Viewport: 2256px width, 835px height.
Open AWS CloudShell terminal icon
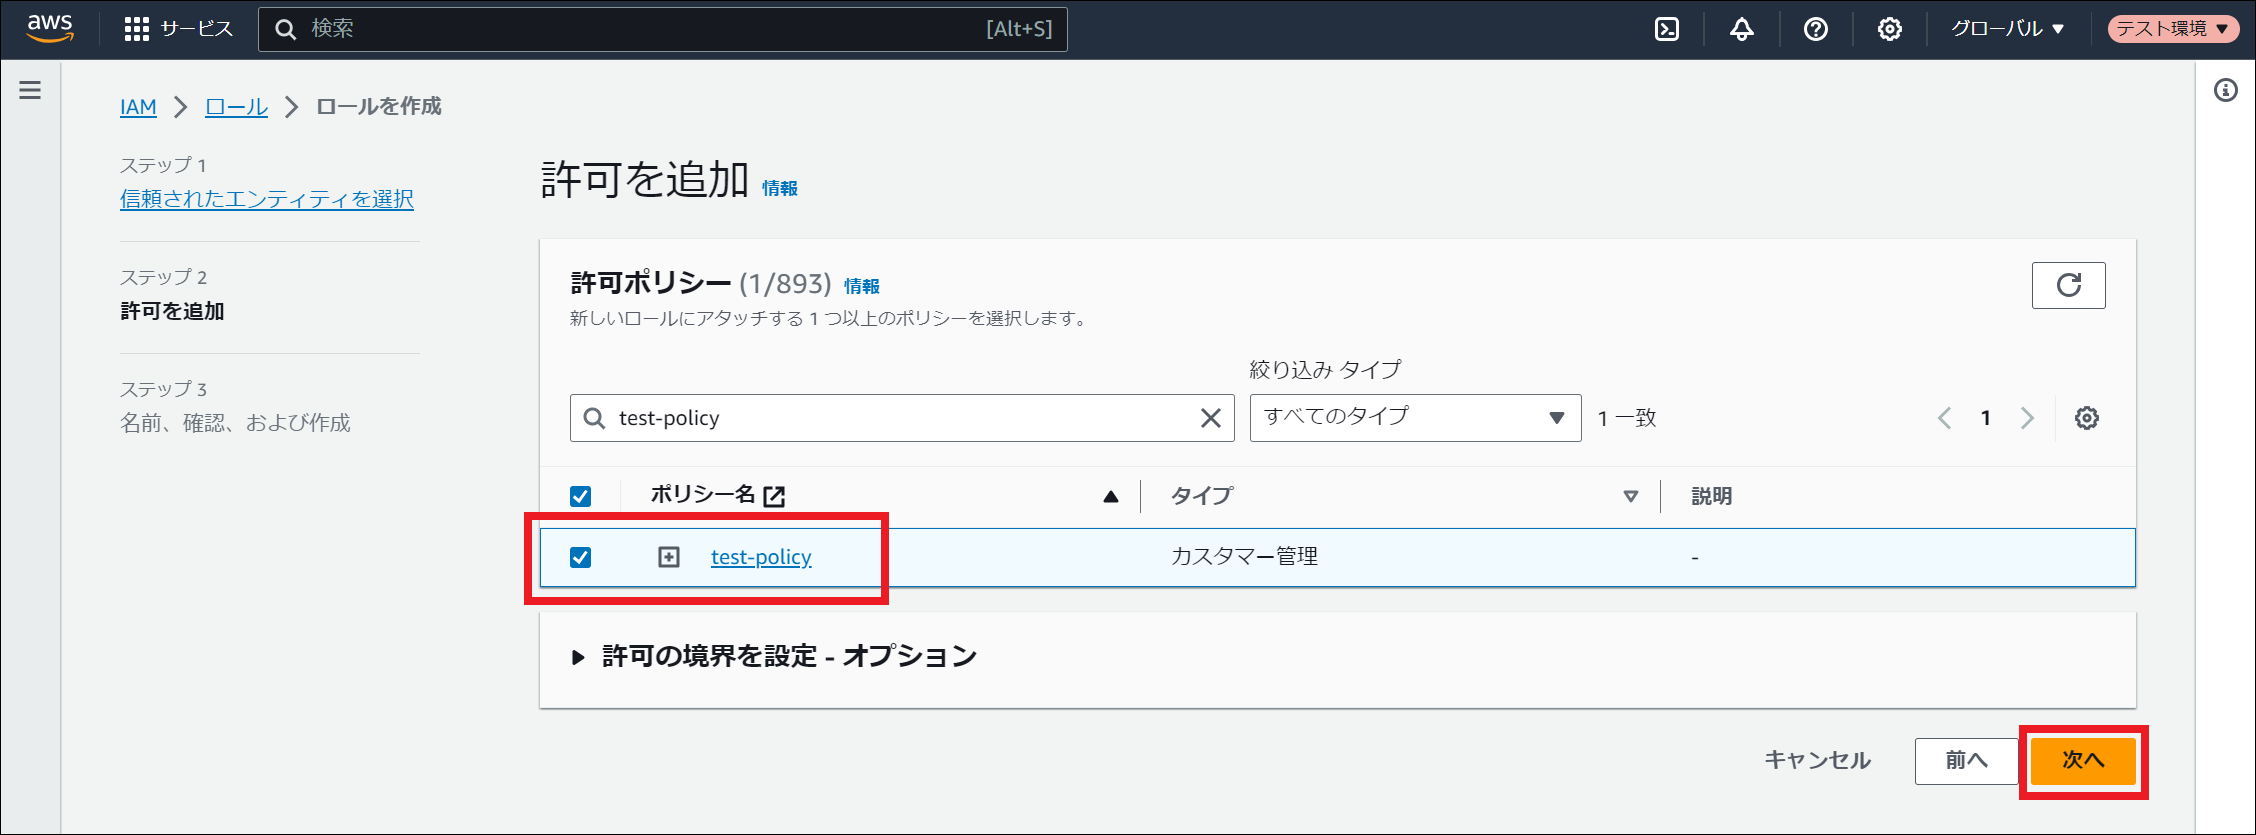click(1667, 29)
